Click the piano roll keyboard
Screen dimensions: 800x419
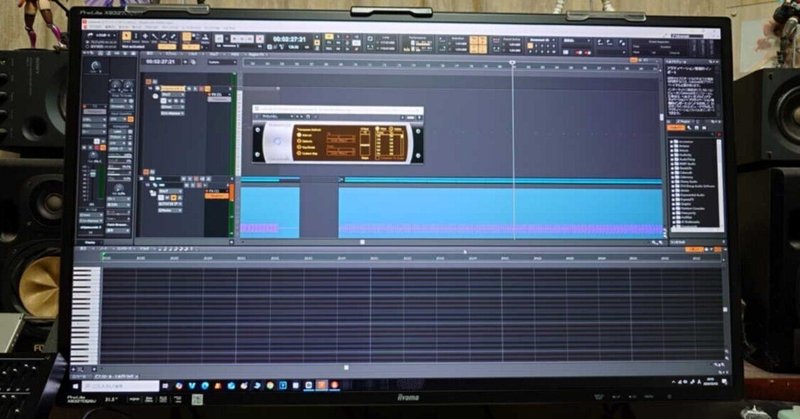pyautogui.click(x=86, y=315)
